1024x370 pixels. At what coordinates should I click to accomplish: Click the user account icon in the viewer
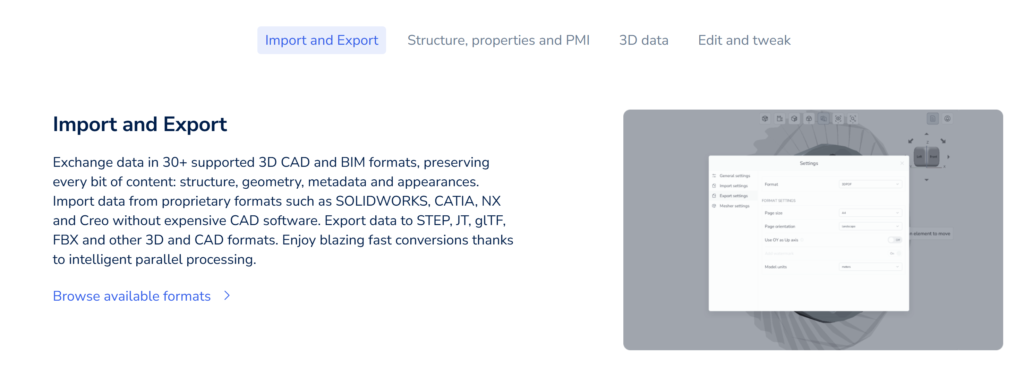(x=947, y=119)
